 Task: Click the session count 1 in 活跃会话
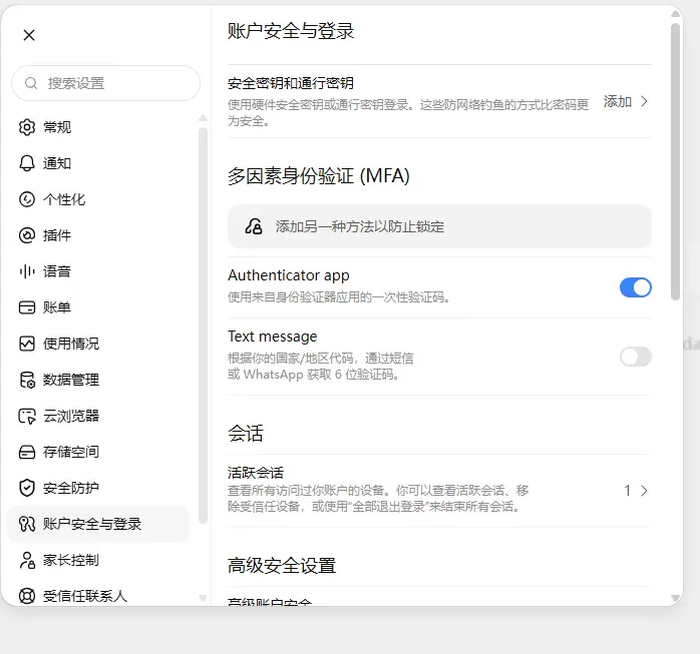coord(627,491)
